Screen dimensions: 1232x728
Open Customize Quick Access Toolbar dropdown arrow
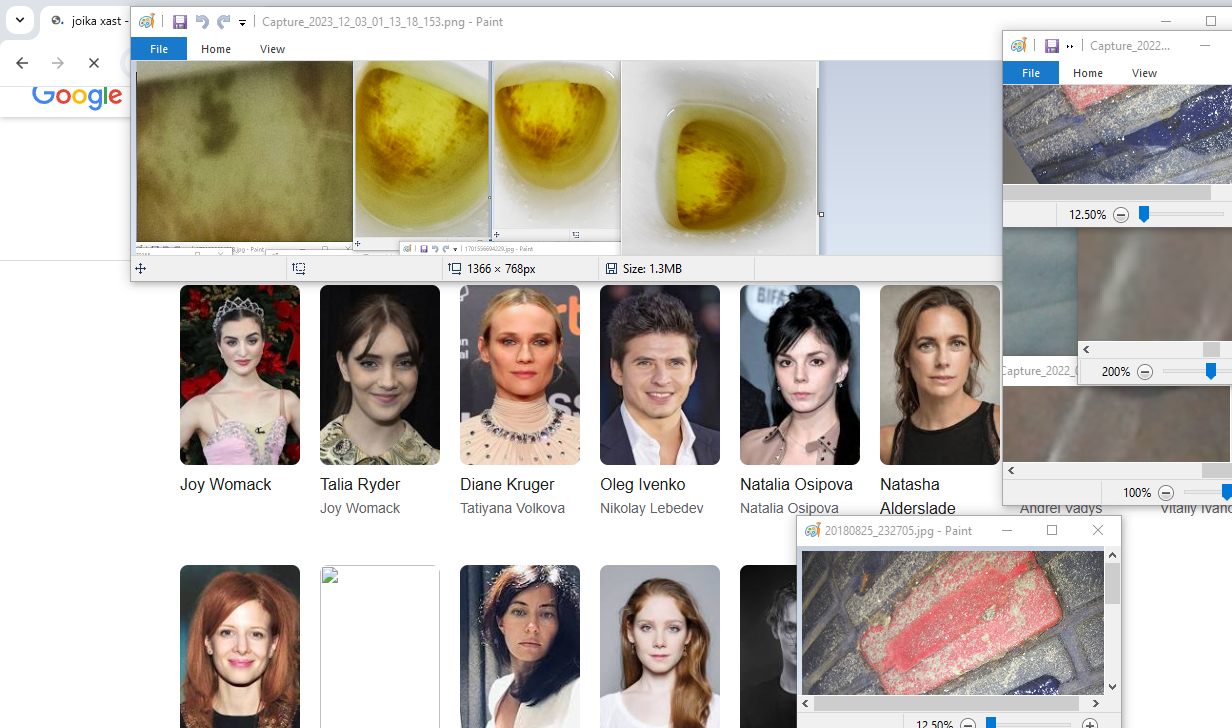[242, 23]
